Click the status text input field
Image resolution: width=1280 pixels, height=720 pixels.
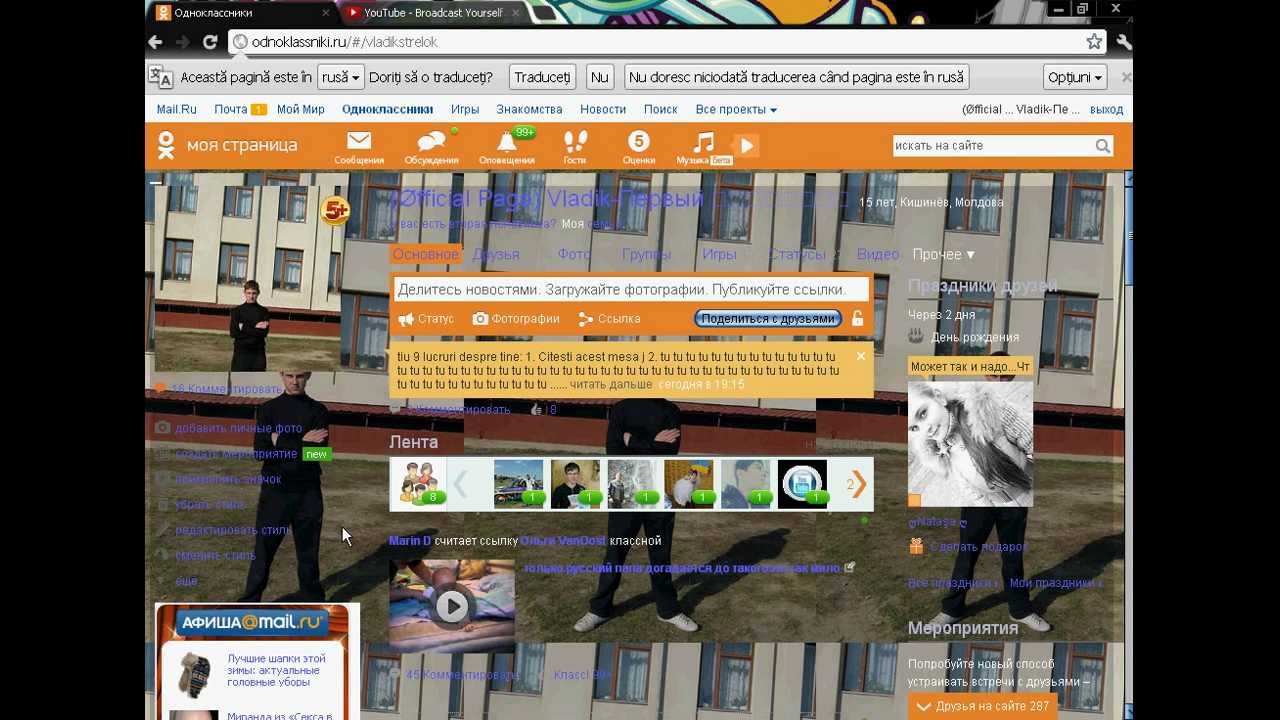tap(631, 289)
